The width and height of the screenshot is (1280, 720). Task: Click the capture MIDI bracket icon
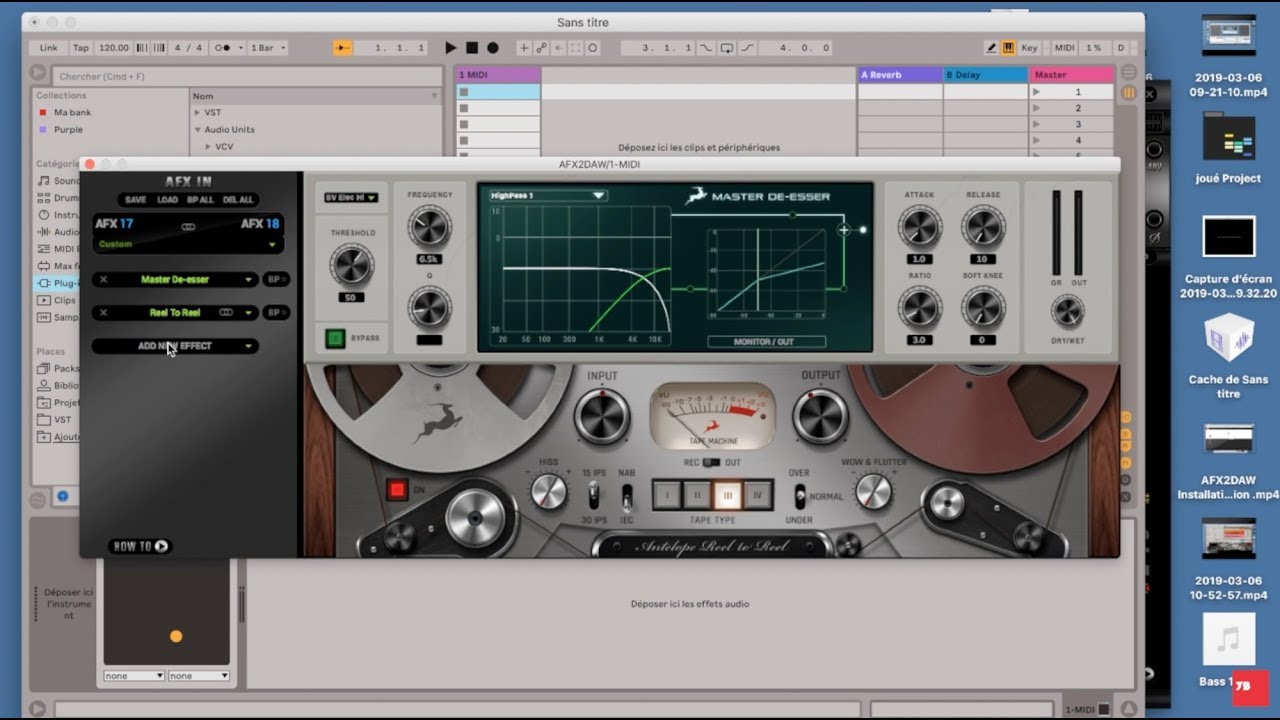pos(575,48)
